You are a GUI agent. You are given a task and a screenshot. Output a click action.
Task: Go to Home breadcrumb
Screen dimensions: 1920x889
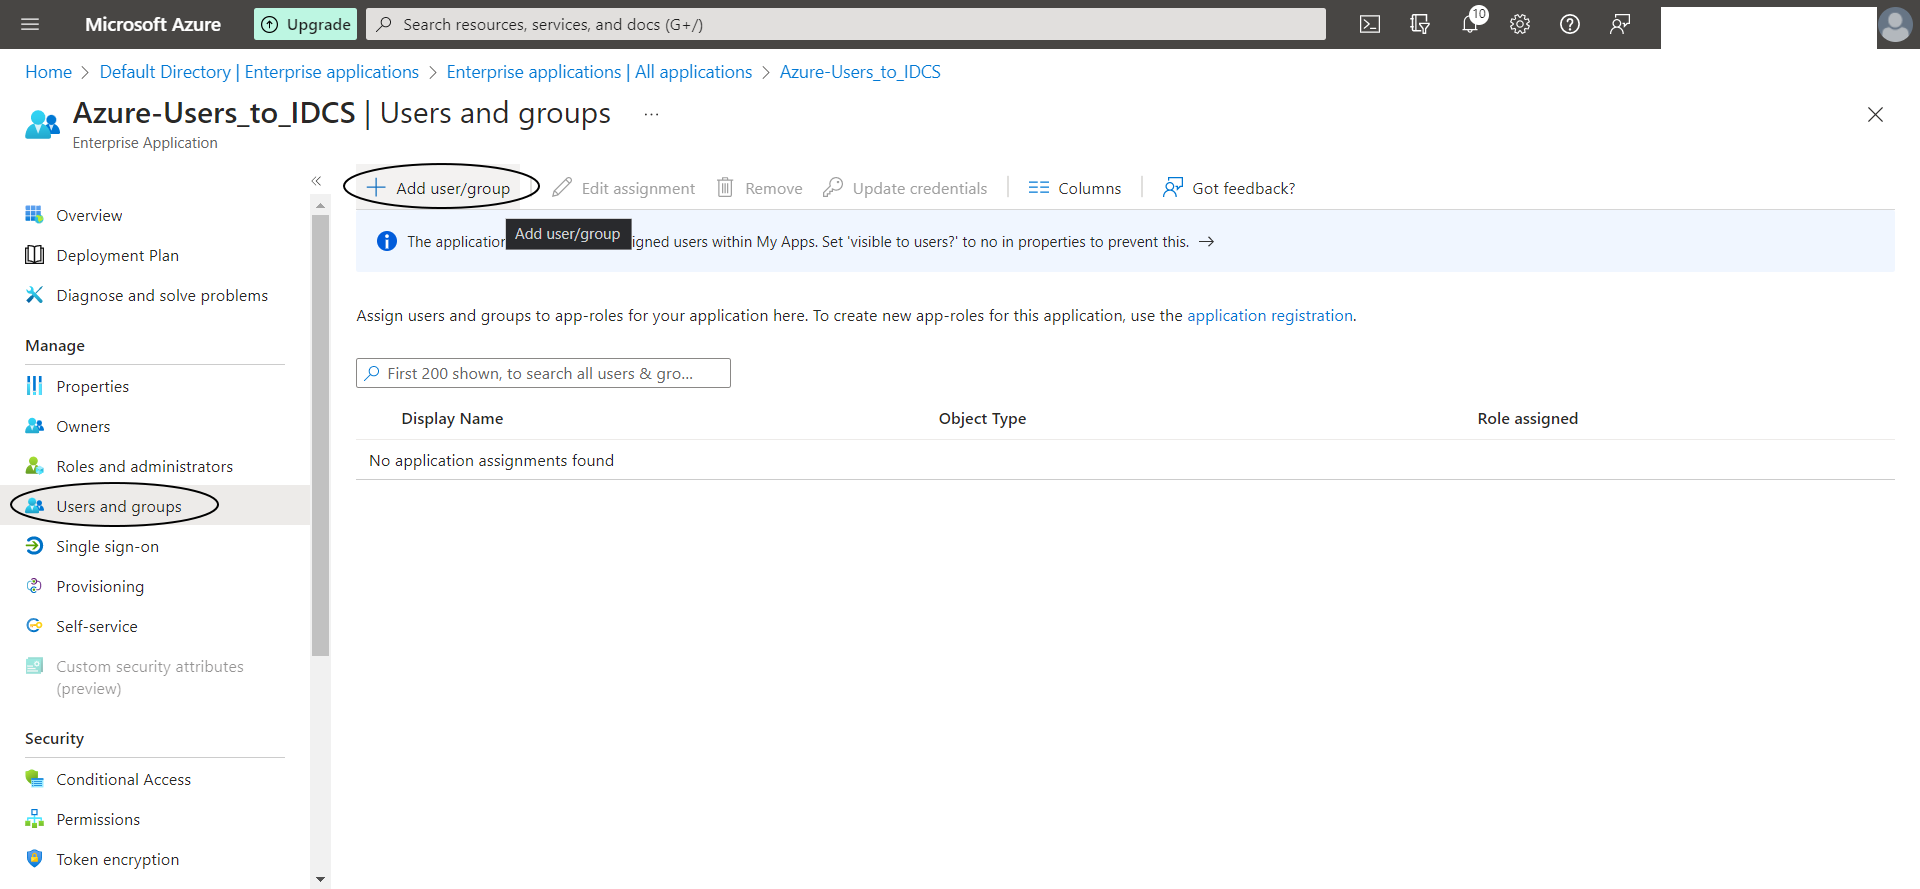(48, 72)
